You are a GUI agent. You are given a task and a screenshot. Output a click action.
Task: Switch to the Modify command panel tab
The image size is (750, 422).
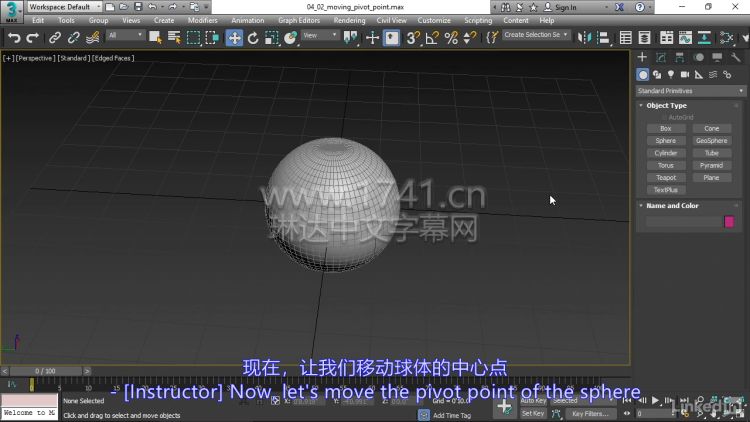pyautogui.click(x=661, y=57)
